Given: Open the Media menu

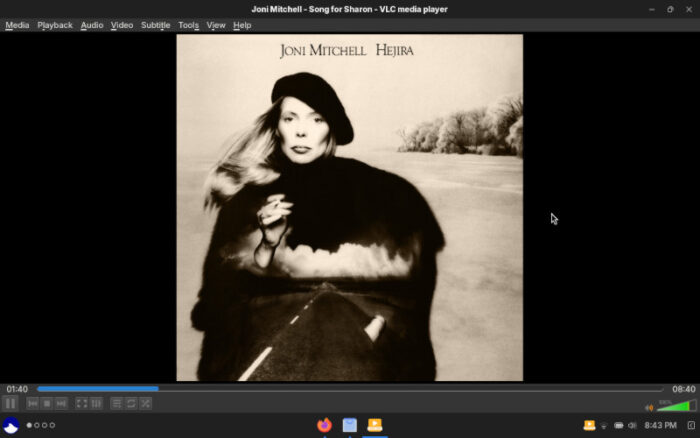Looking at the screenshot, I should tap(17, 25).
